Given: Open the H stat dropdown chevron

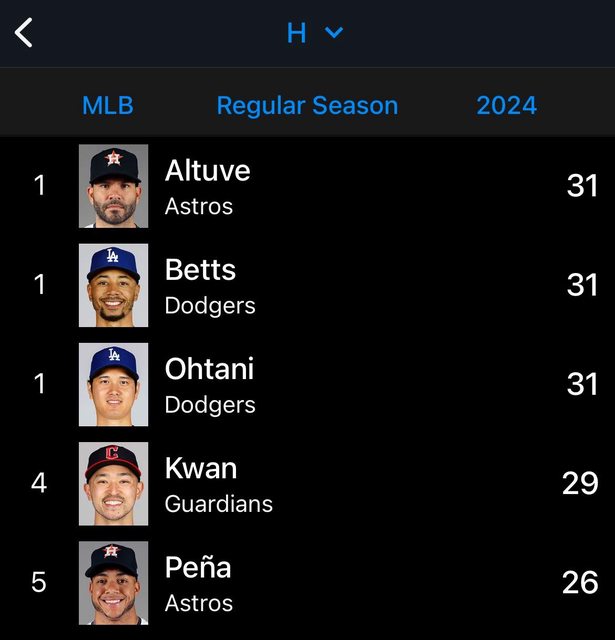Looking at the screenshot, I should [334, 33].
